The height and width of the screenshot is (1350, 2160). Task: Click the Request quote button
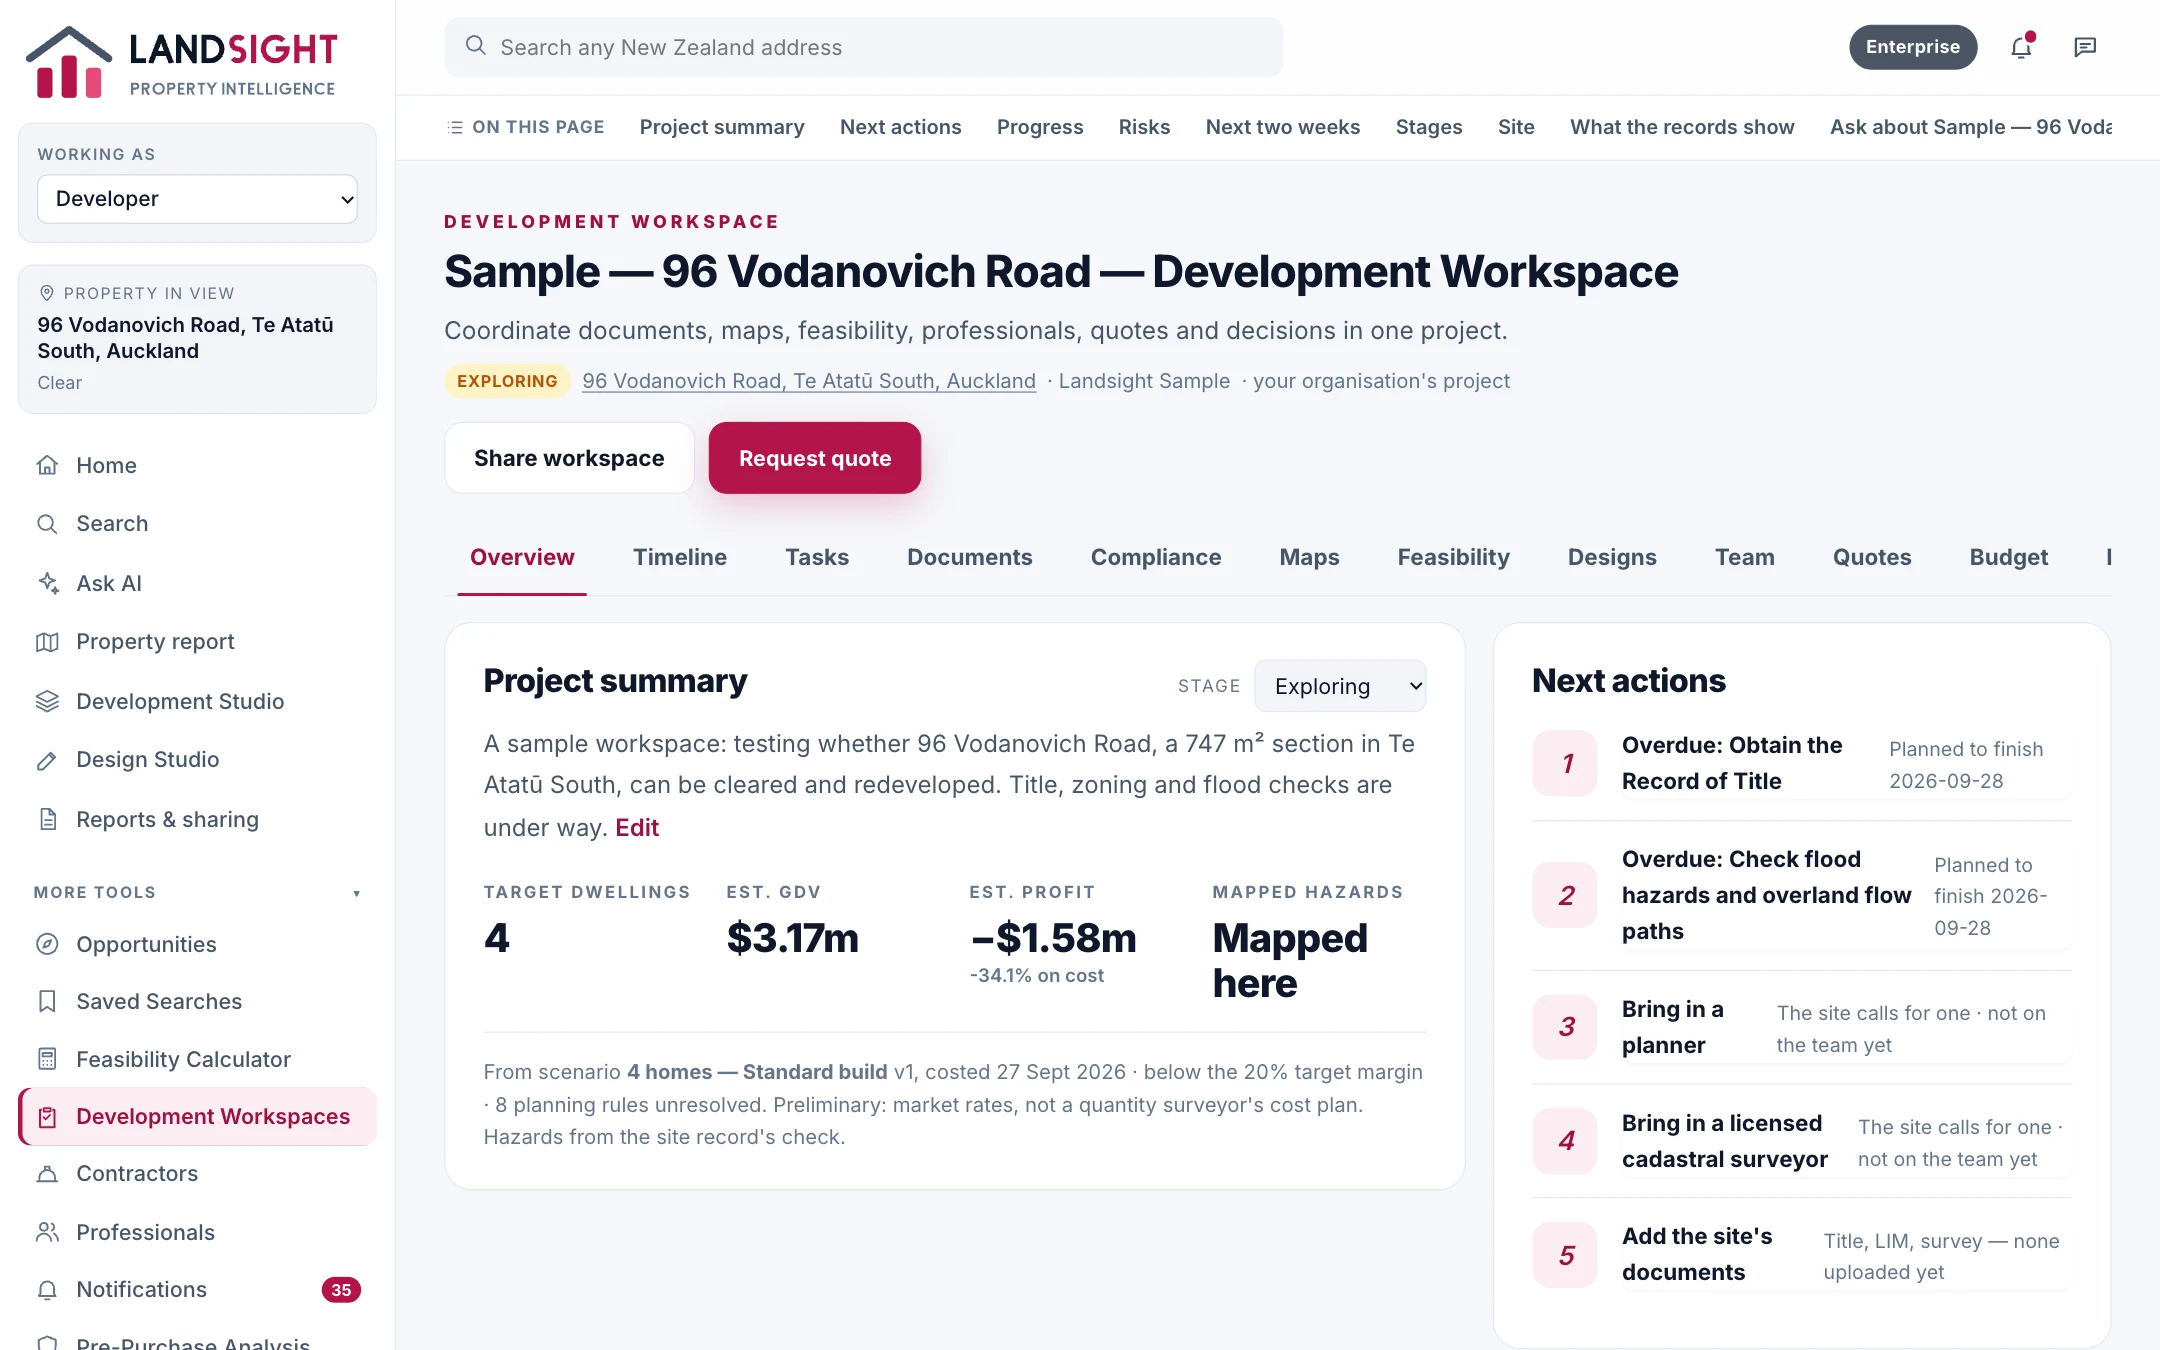[815, 458]
